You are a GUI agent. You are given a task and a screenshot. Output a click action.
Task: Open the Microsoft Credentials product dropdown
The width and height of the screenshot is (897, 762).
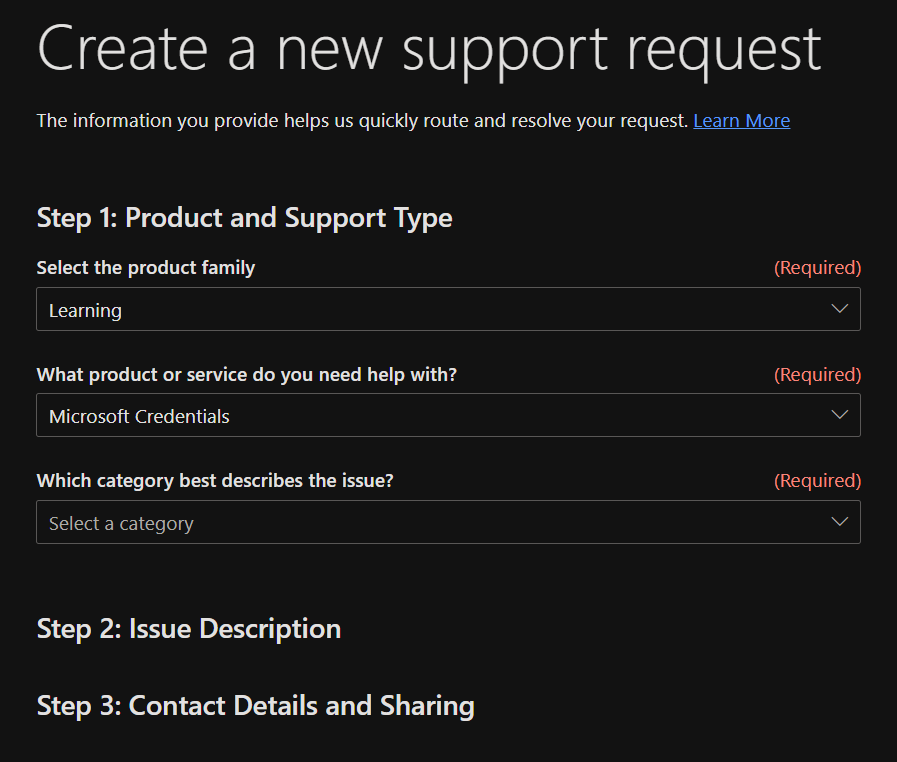click(x=448, y=416)
